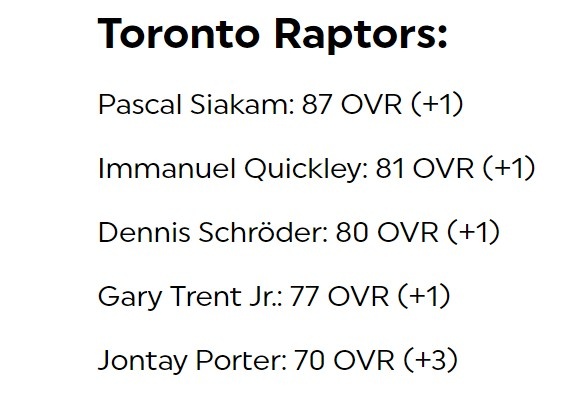The height and width of the screenshot is (397, 585).
Task: Click Gary Trent Jr.'s 77 OVR rating
Action: (339, 297)
